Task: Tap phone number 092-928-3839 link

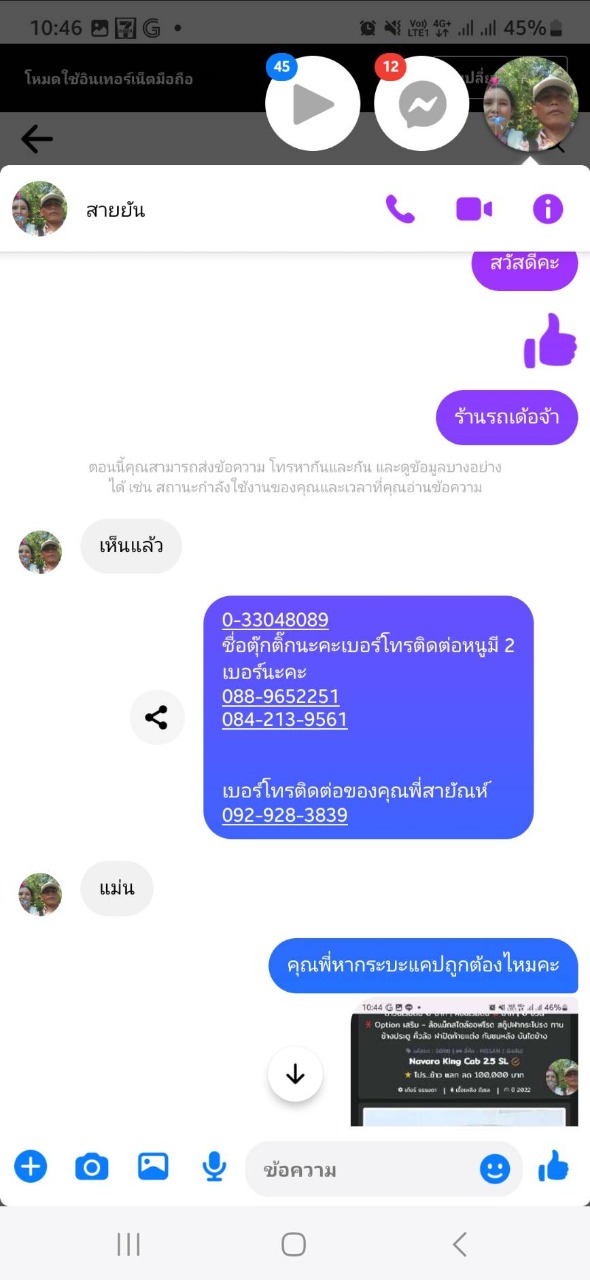Action: pyautogui.click(x=285, y=815)
